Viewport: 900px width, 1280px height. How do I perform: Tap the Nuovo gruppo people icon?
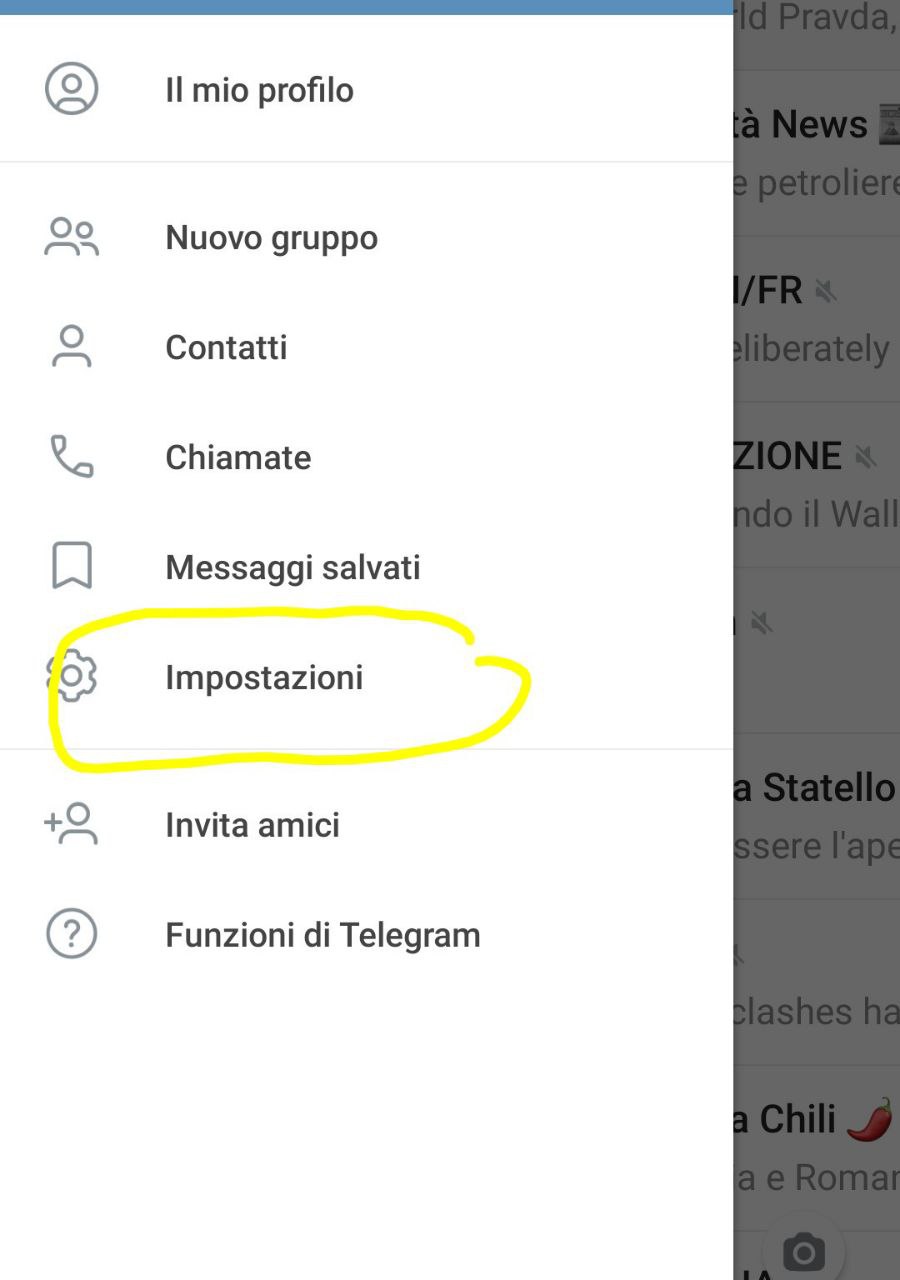click(72, 238)
